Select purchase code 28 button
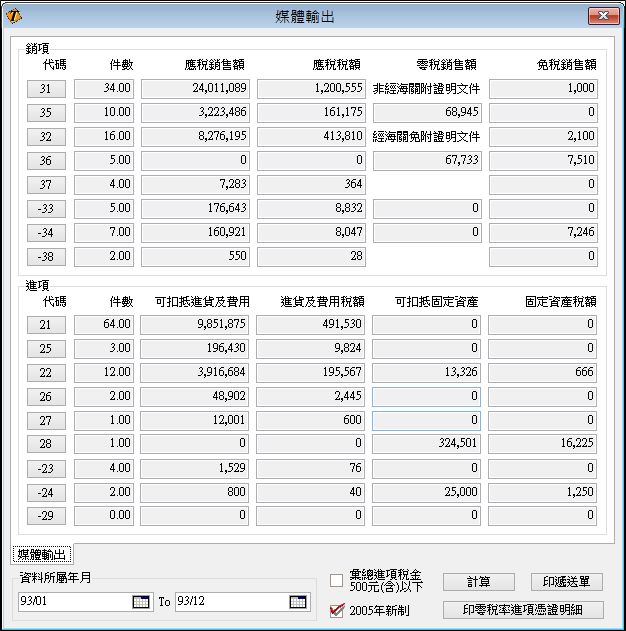Image resolution: width=626 pixels, height=631 pixels. [x=46, y=444]
